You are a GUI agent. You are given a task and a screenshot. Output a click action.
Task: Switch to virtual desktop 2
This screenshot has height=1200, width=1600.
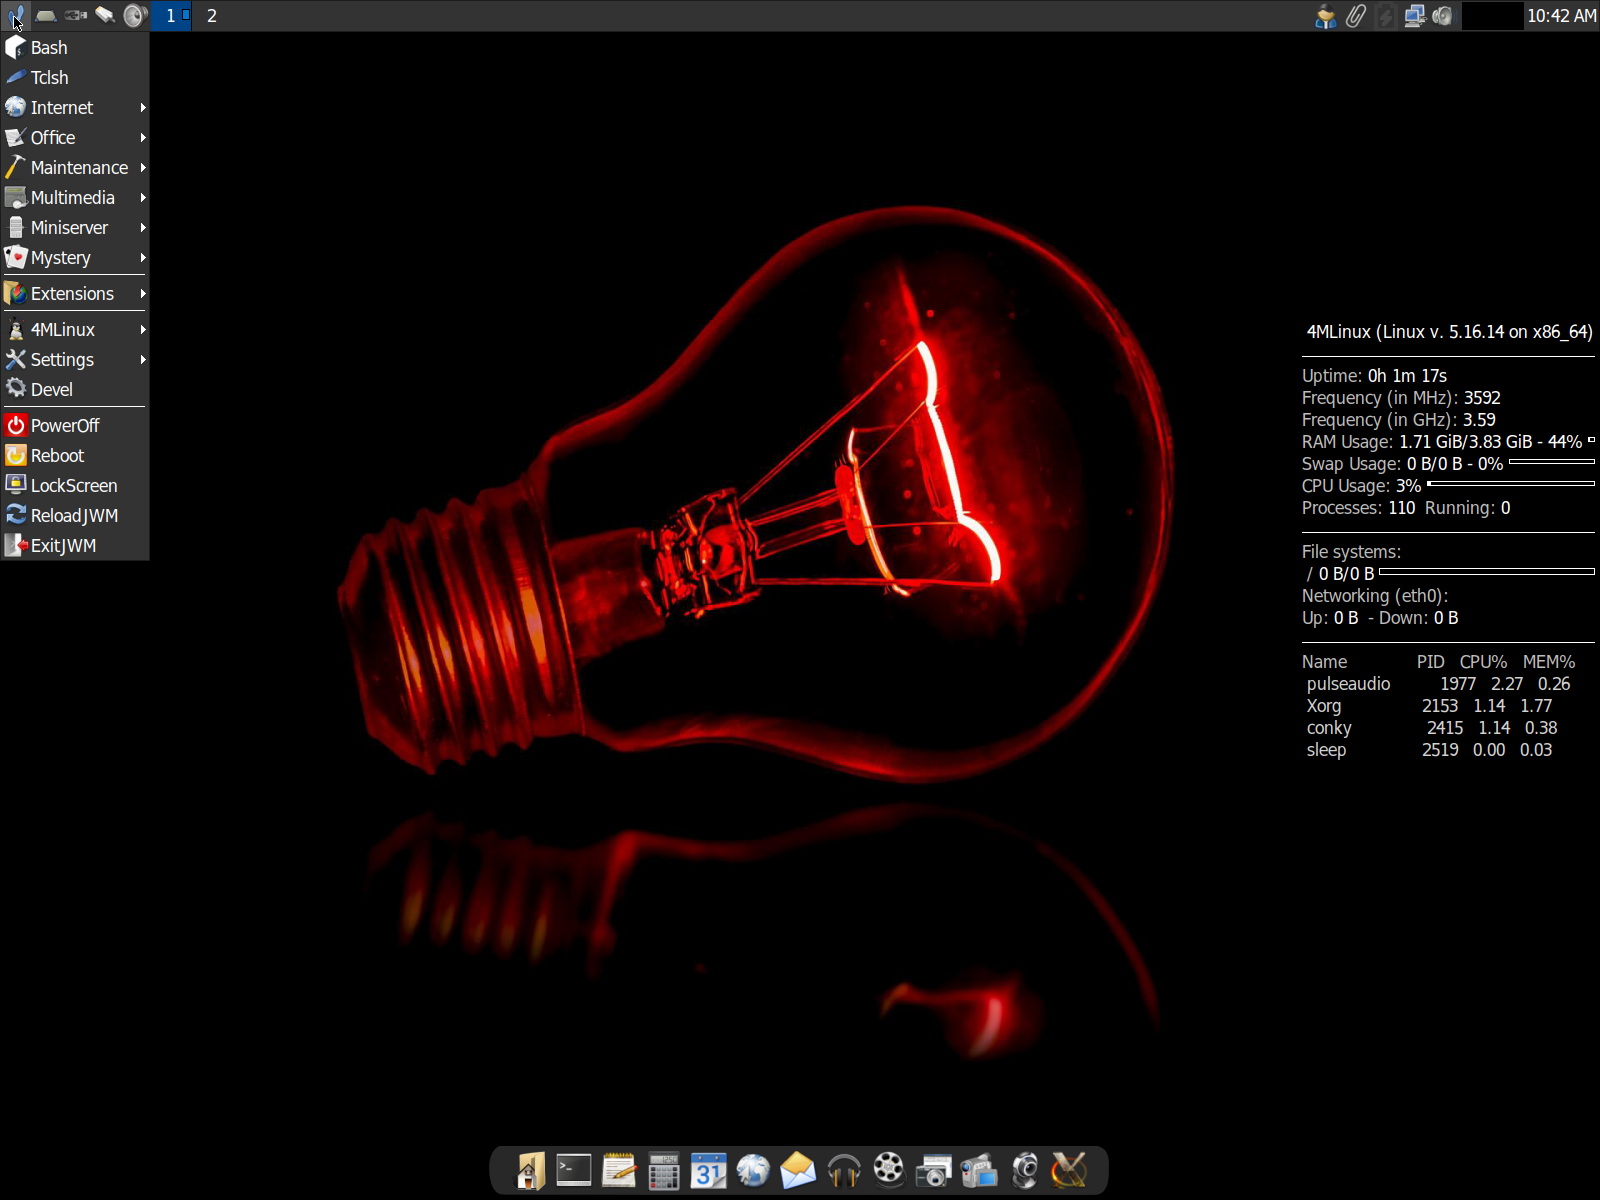[212, 16]
